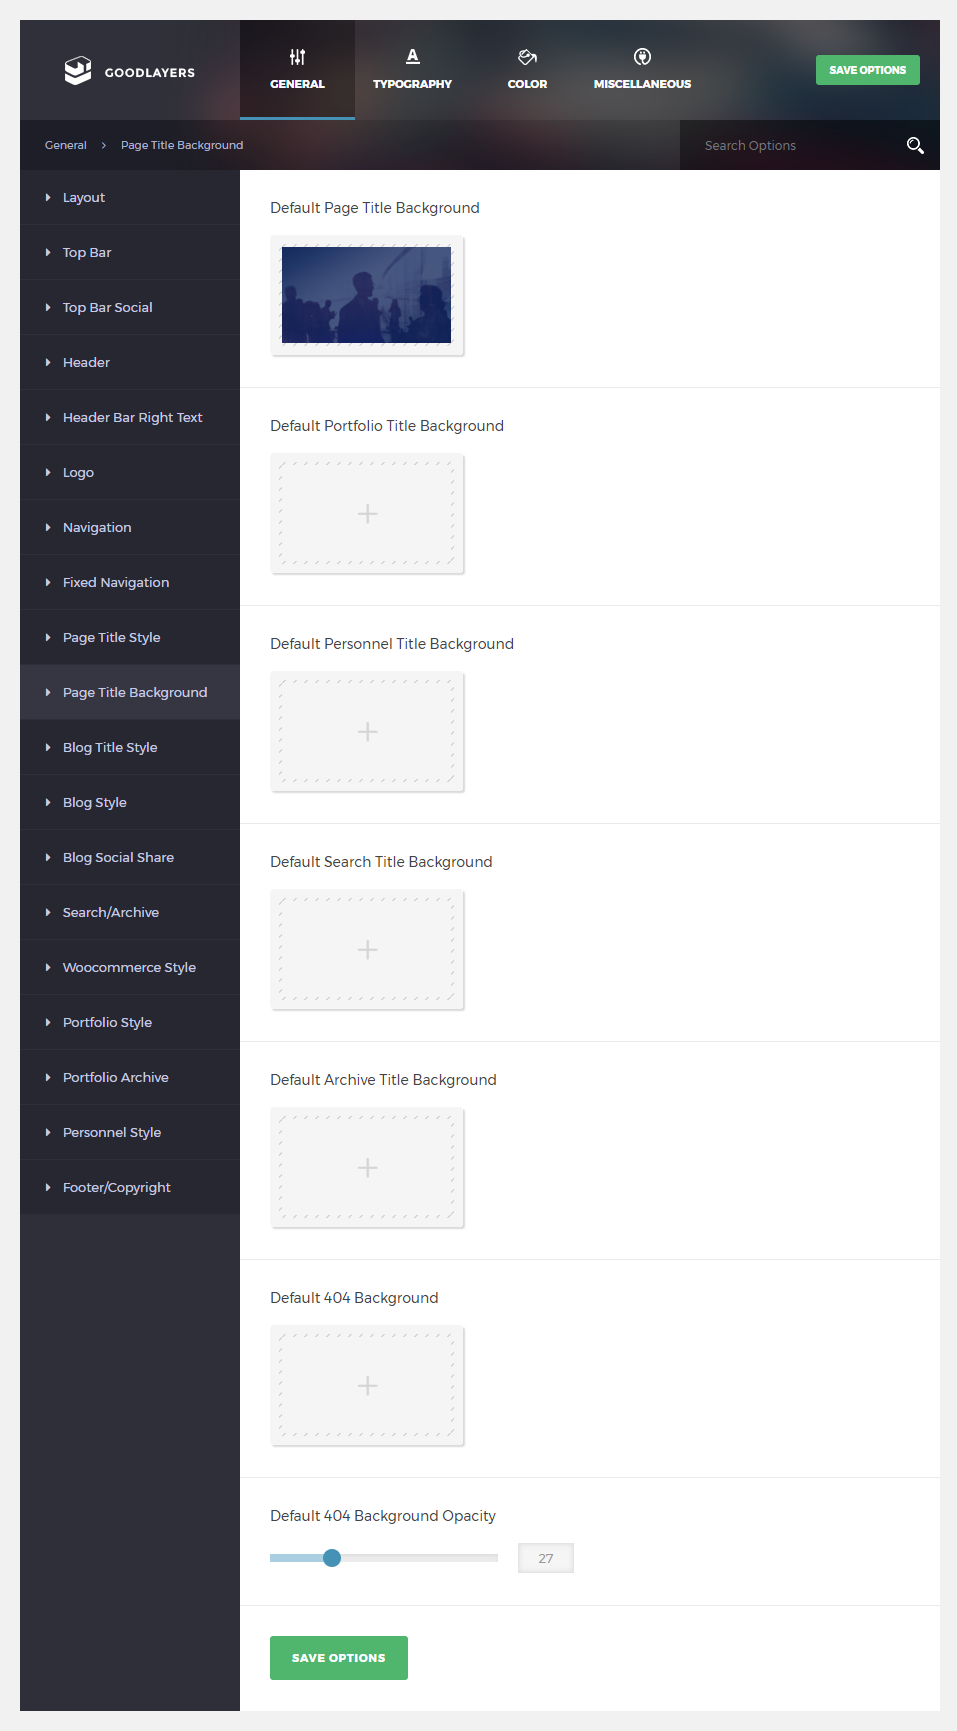Image resolution: width=957 pixels, height=1731 pixels.
Task: Click the Default Page Title Background thumbnail
Action: click(x=367, y=295)
